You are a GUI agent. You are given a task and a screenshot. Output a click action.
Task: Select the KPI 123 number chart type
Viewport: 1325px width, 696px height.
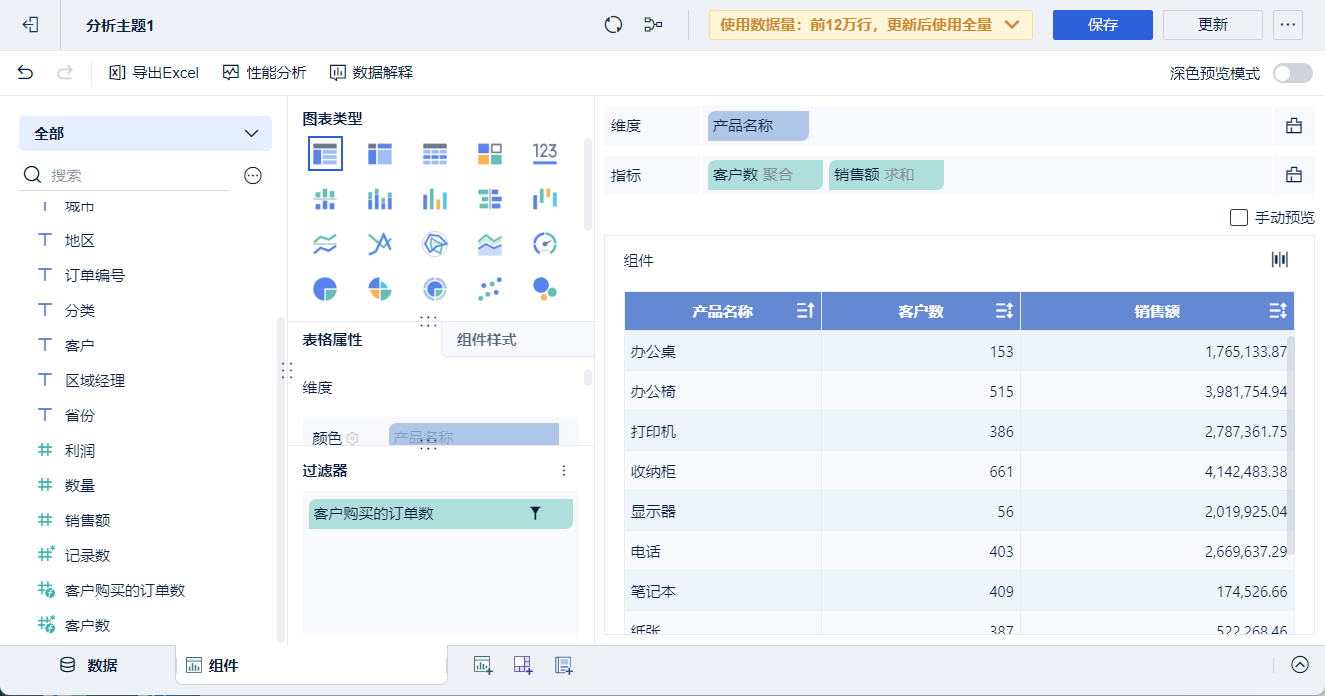(545, 153)
